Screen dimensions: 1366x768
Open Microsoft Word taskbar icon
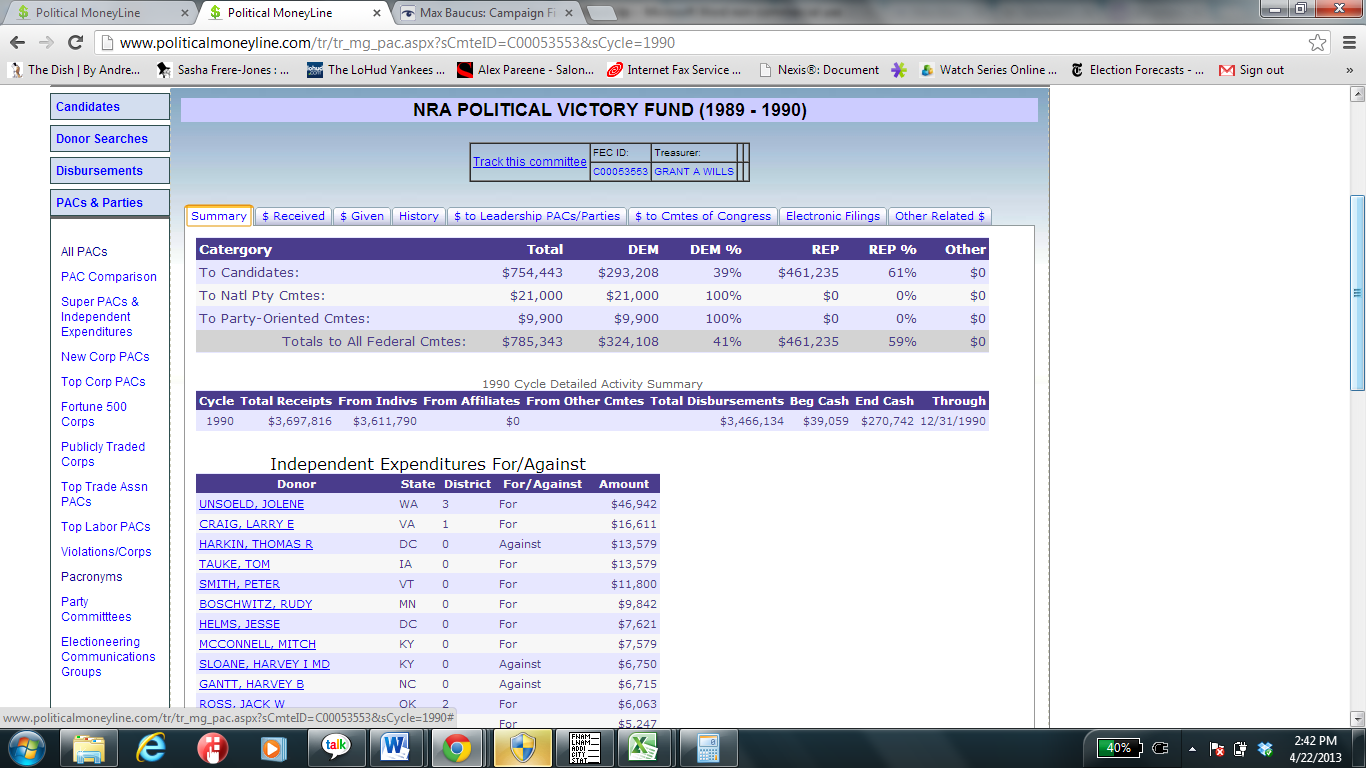point(396,748)
